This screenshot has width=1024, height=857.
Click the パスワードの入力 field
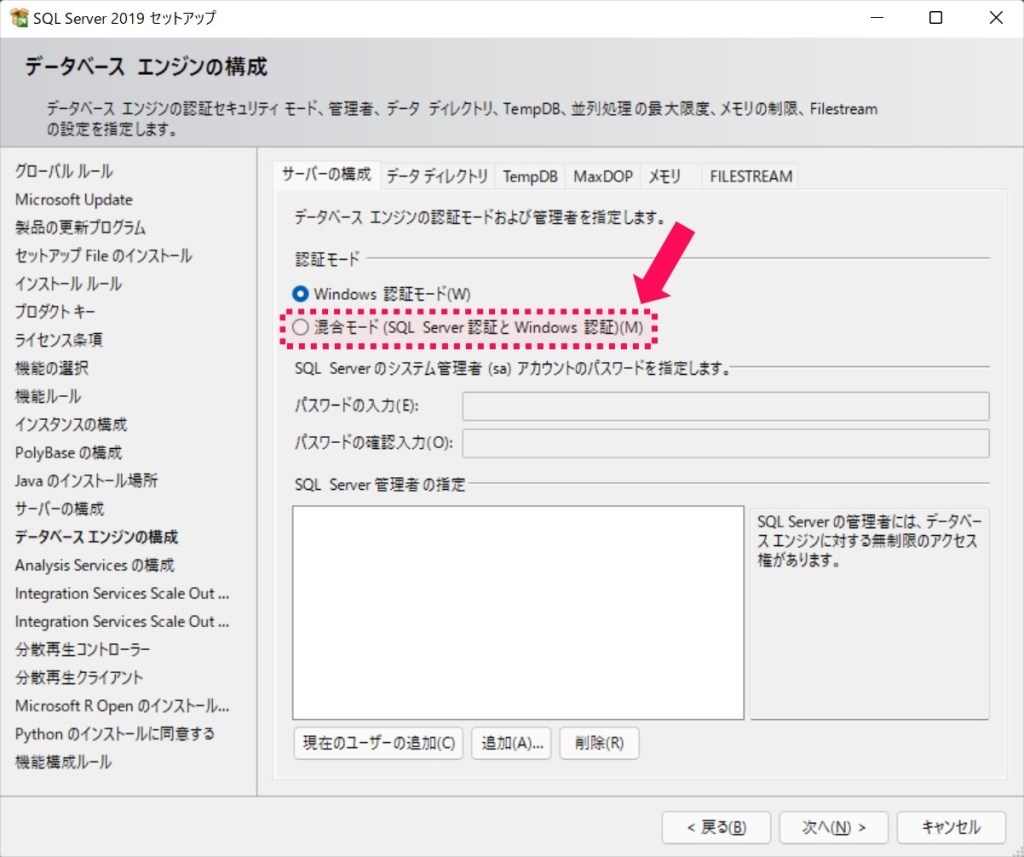pos(726,406)
